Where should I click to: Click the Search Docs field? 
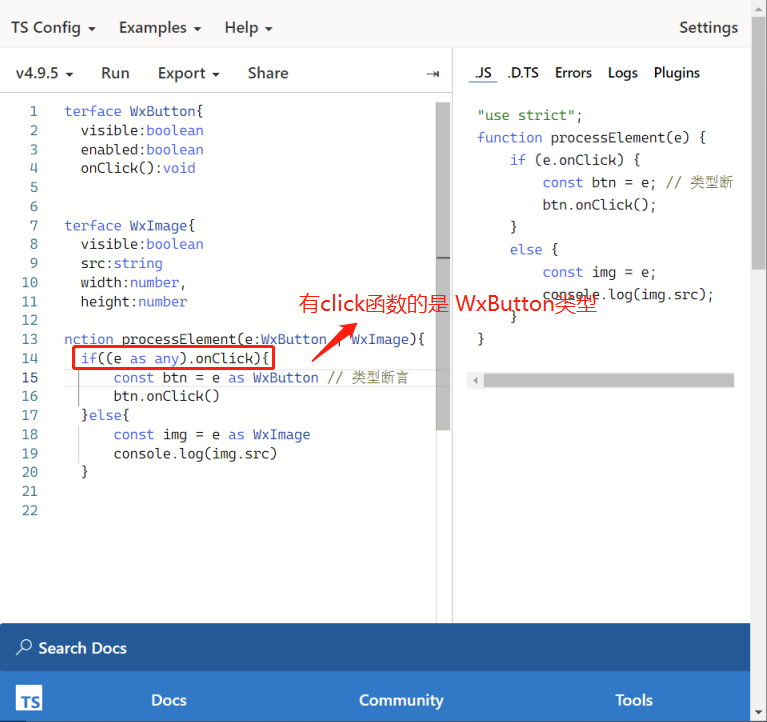click(x=375, y=648)
